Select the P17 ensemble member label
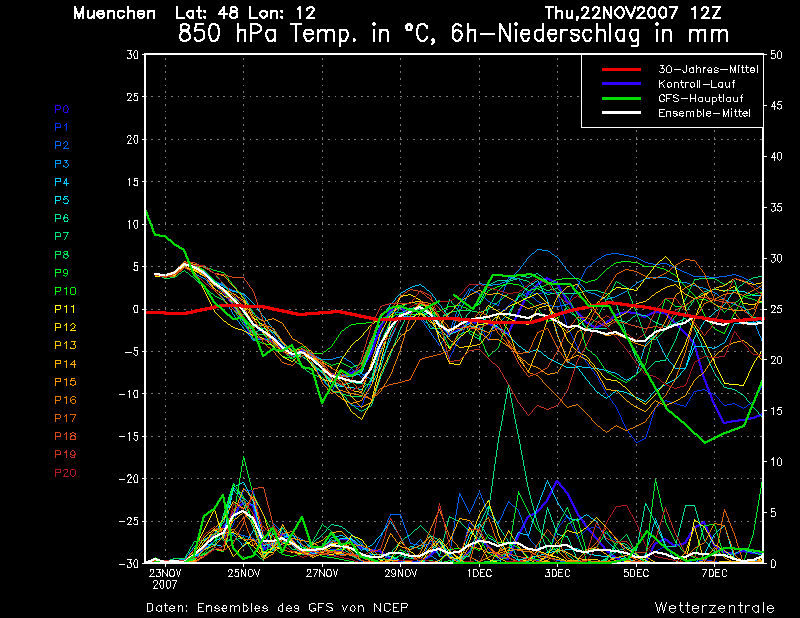 pyautogui.click(x=65, y=418)
